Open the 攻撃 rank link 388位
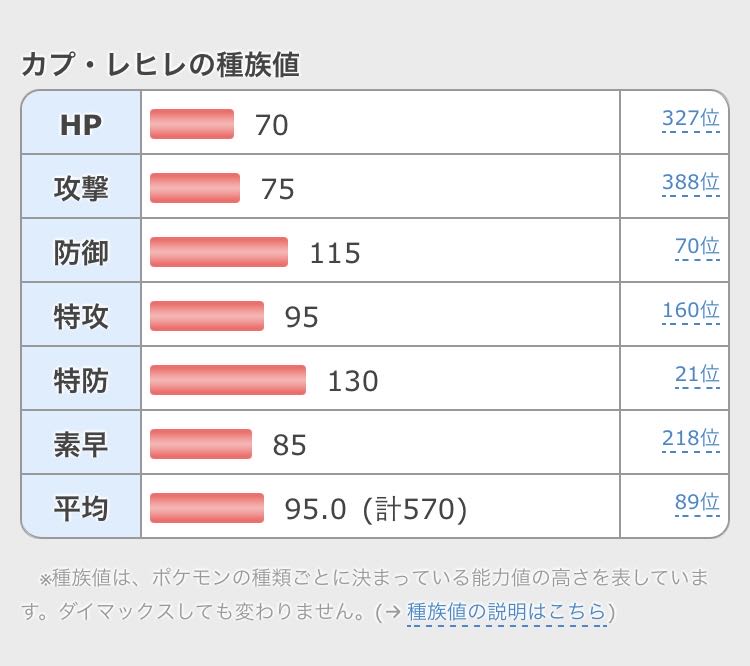Screen dimensions: 750x666 [690, 183]
